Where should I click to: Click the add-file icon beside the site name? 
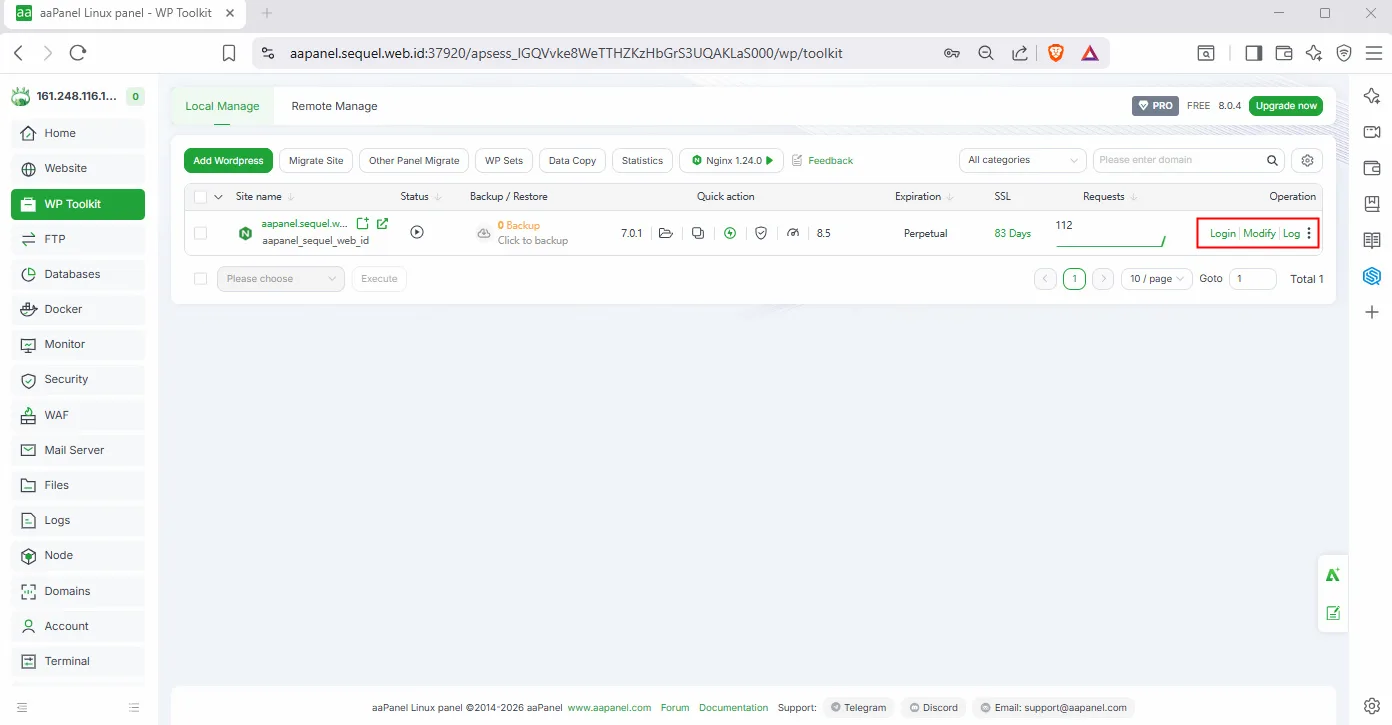pyautogui.click(x=363, y=224)
